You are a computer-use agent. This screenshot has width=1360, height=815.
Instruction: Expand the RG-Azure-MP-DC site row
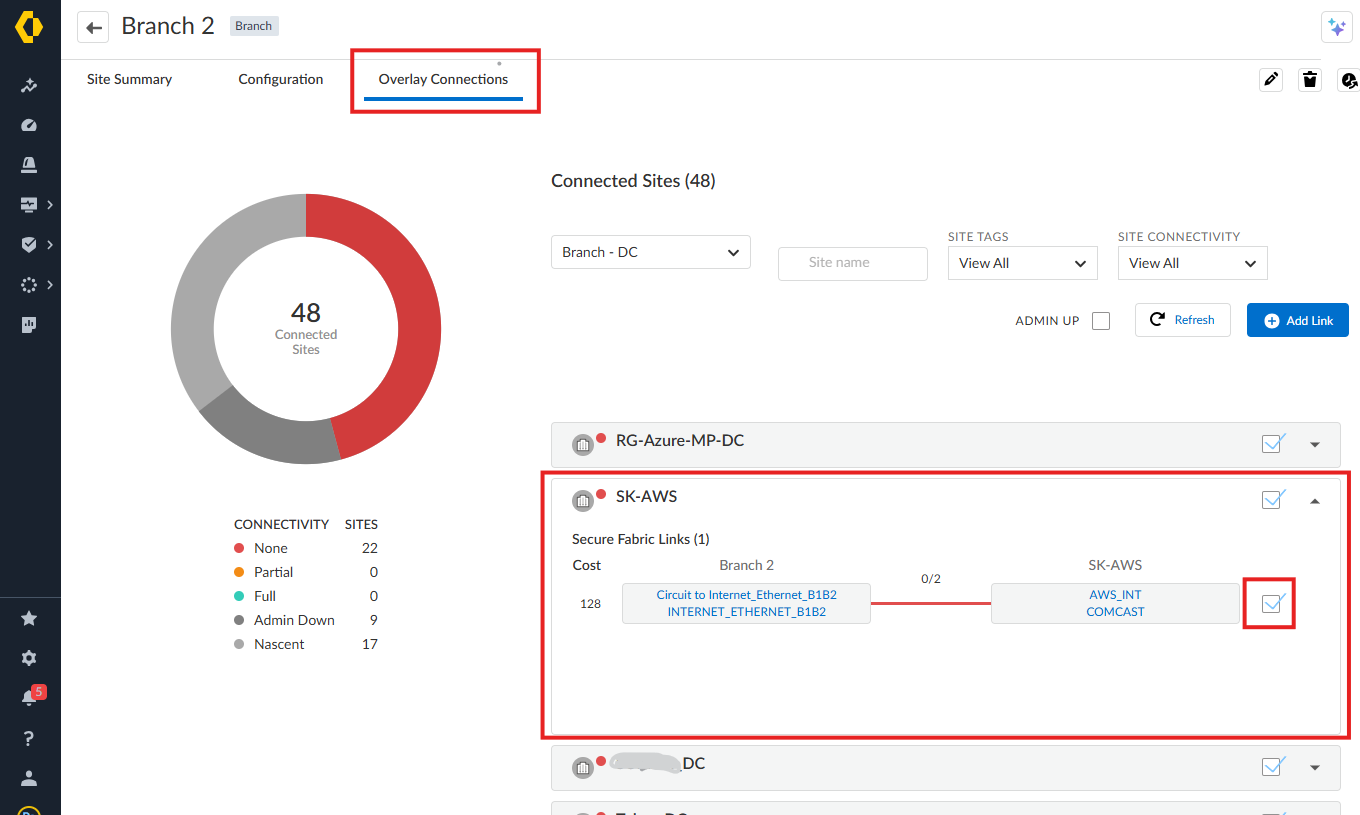click(1315, 445)
